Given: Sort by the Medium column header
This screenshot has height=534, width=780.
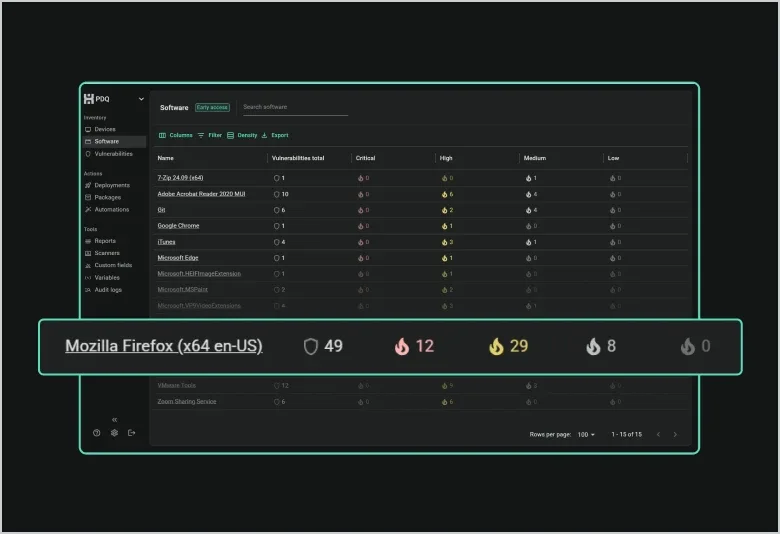Looking at the screenshot, I should coord(535,158).
